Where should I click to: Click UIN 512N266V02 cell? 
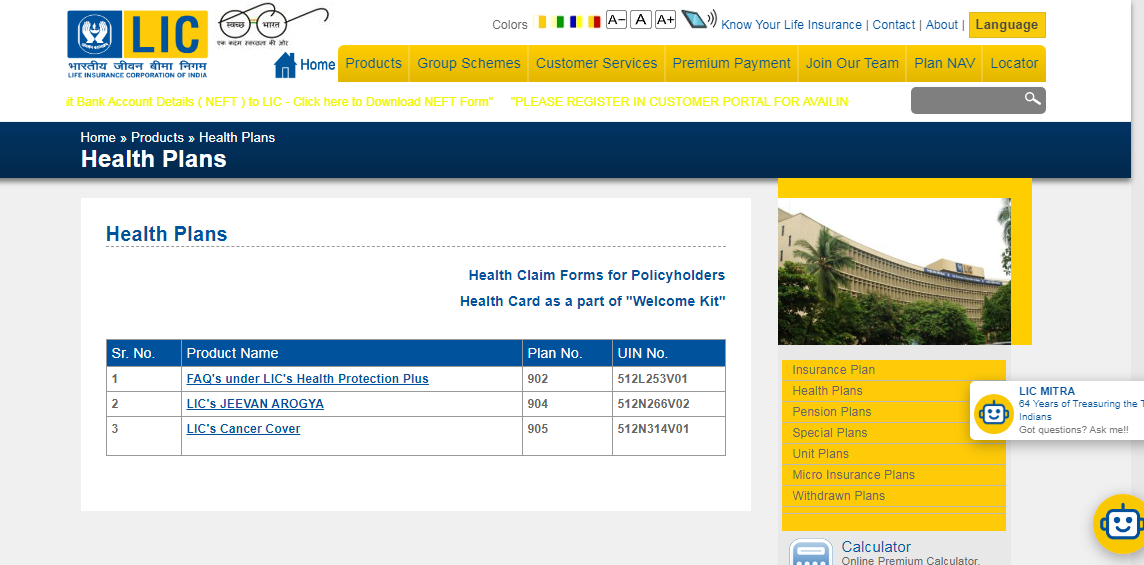(669, 404)
